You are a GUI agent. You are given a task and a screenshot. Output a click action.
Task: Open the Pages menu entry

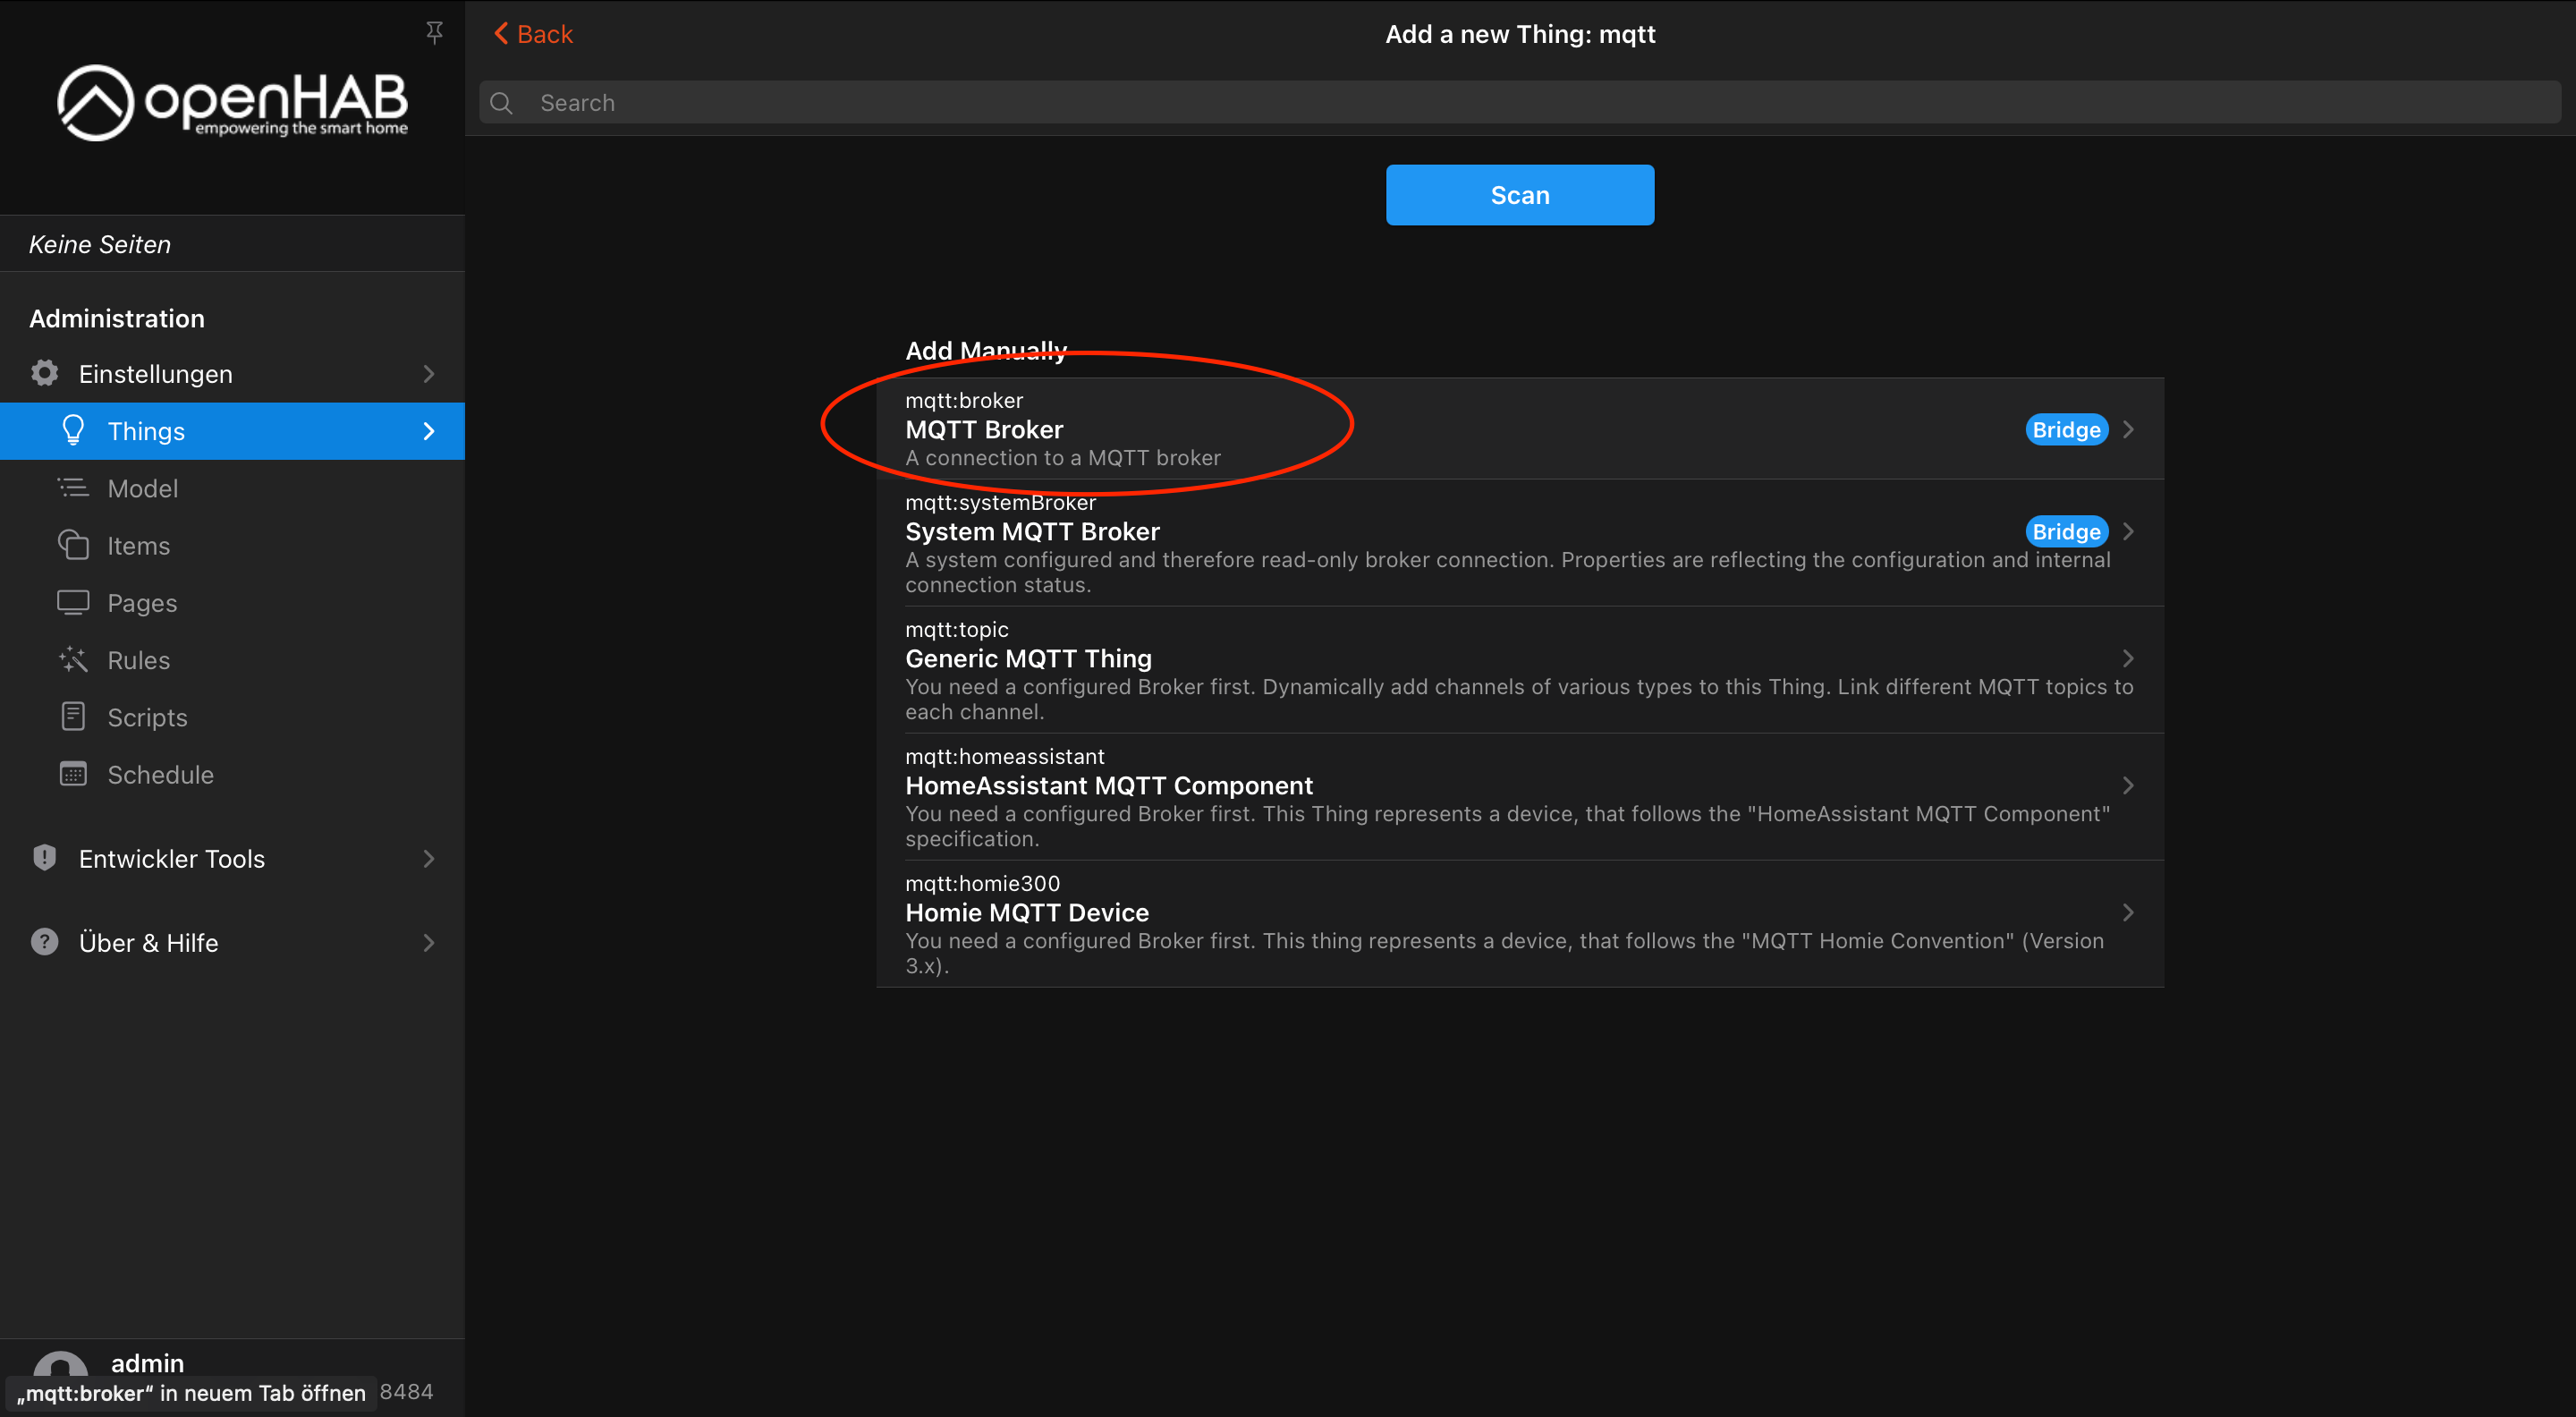[142, 603]
